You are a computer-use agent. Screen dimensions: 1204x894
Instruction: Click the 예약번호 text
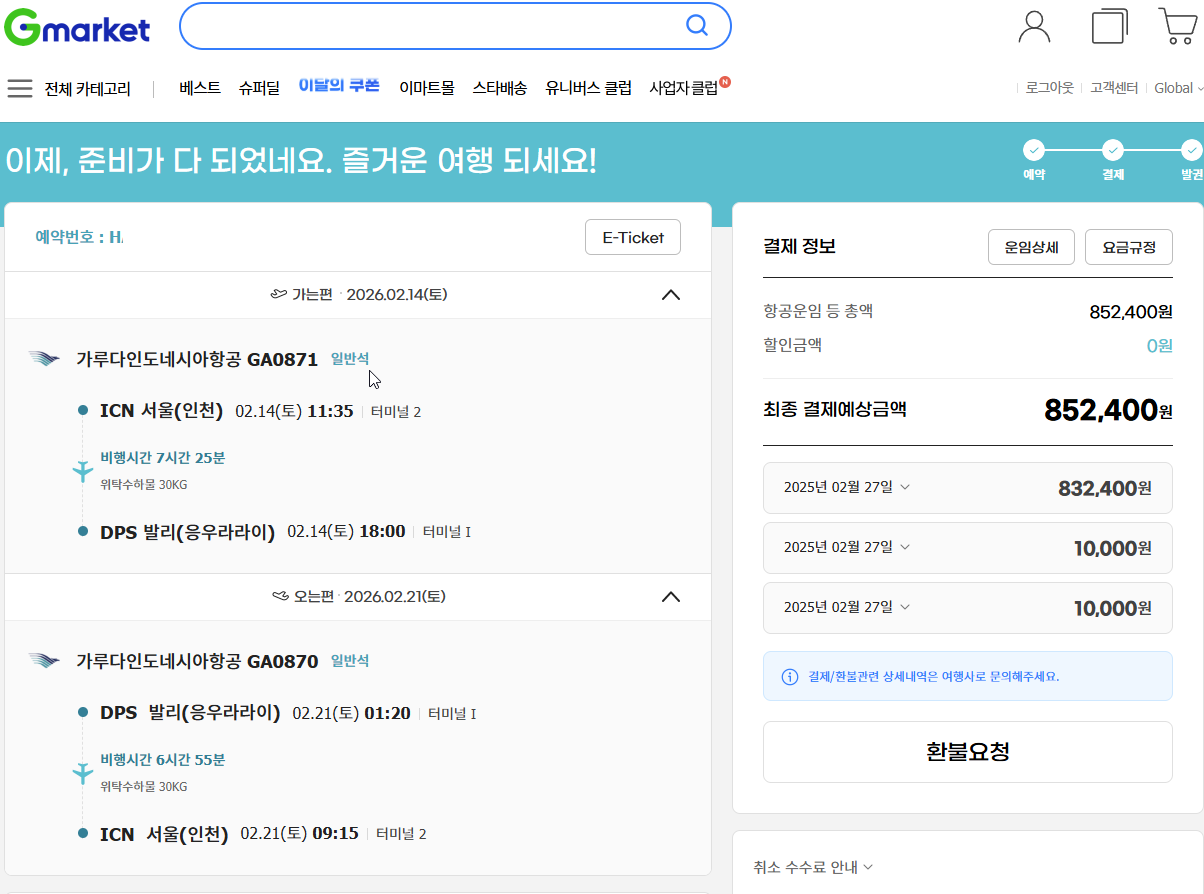coord(79,237)
